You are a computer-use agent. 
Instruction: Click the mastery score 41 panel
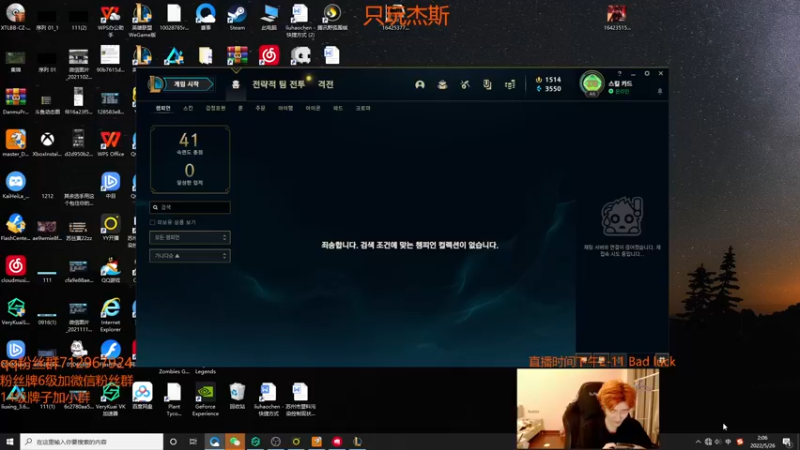(x=190, y=160)
